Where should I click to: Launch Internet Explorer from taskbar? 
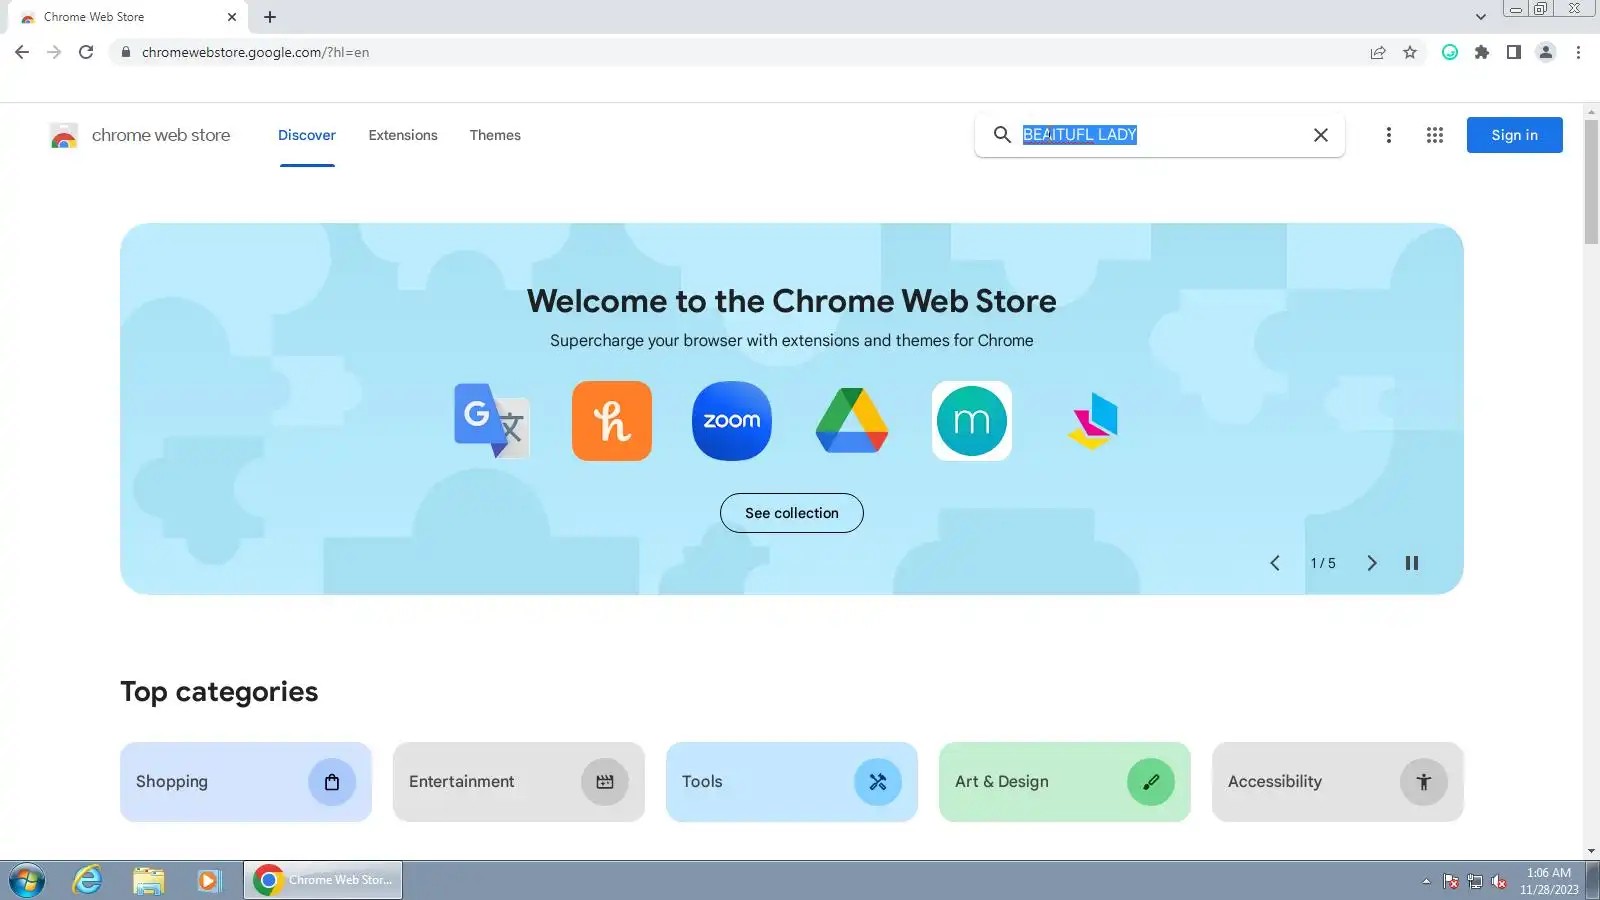(88, 880)
